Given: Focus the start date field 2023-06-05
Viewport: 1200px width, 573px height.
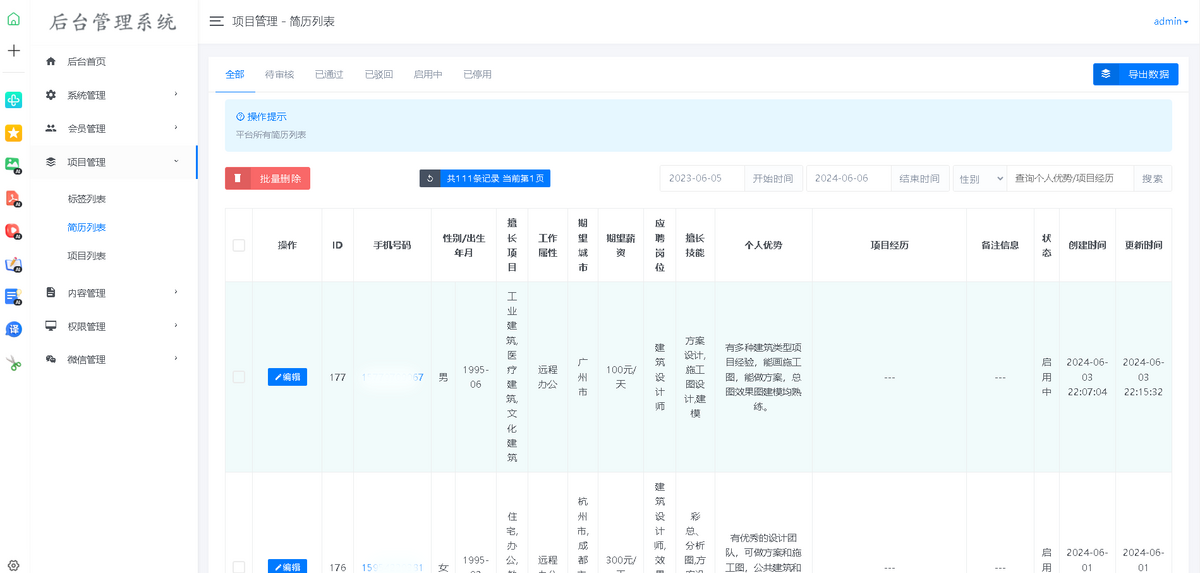Looking at the screenshot, I should 702,179.
